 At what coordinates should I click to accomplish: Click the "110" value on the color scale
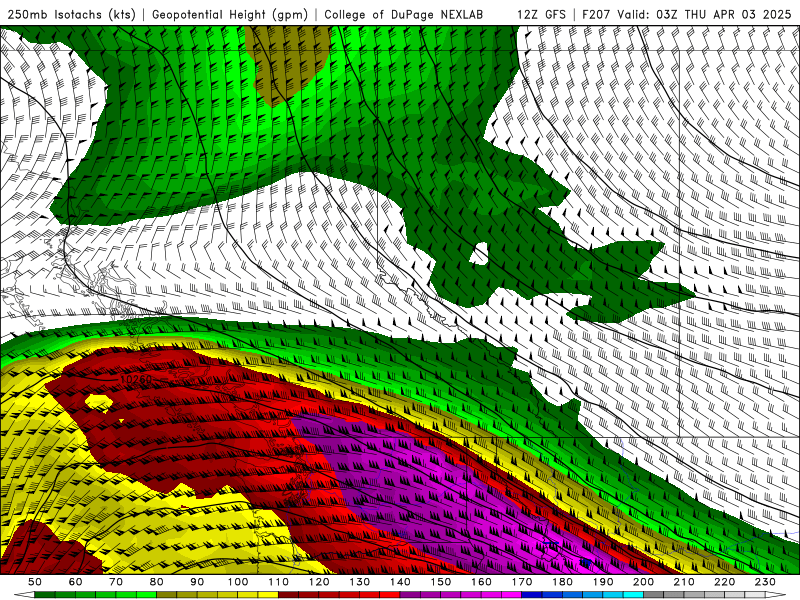tap(279, 582)
